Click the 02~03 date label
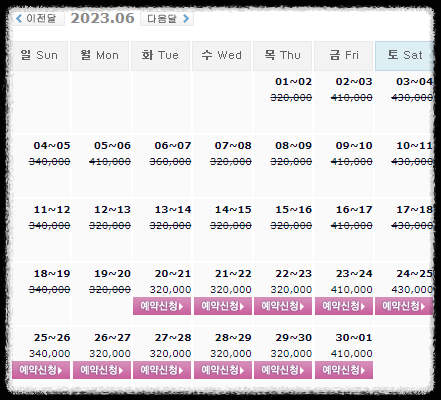Screen dimensions: 441x400 click(x=354, y=82)
